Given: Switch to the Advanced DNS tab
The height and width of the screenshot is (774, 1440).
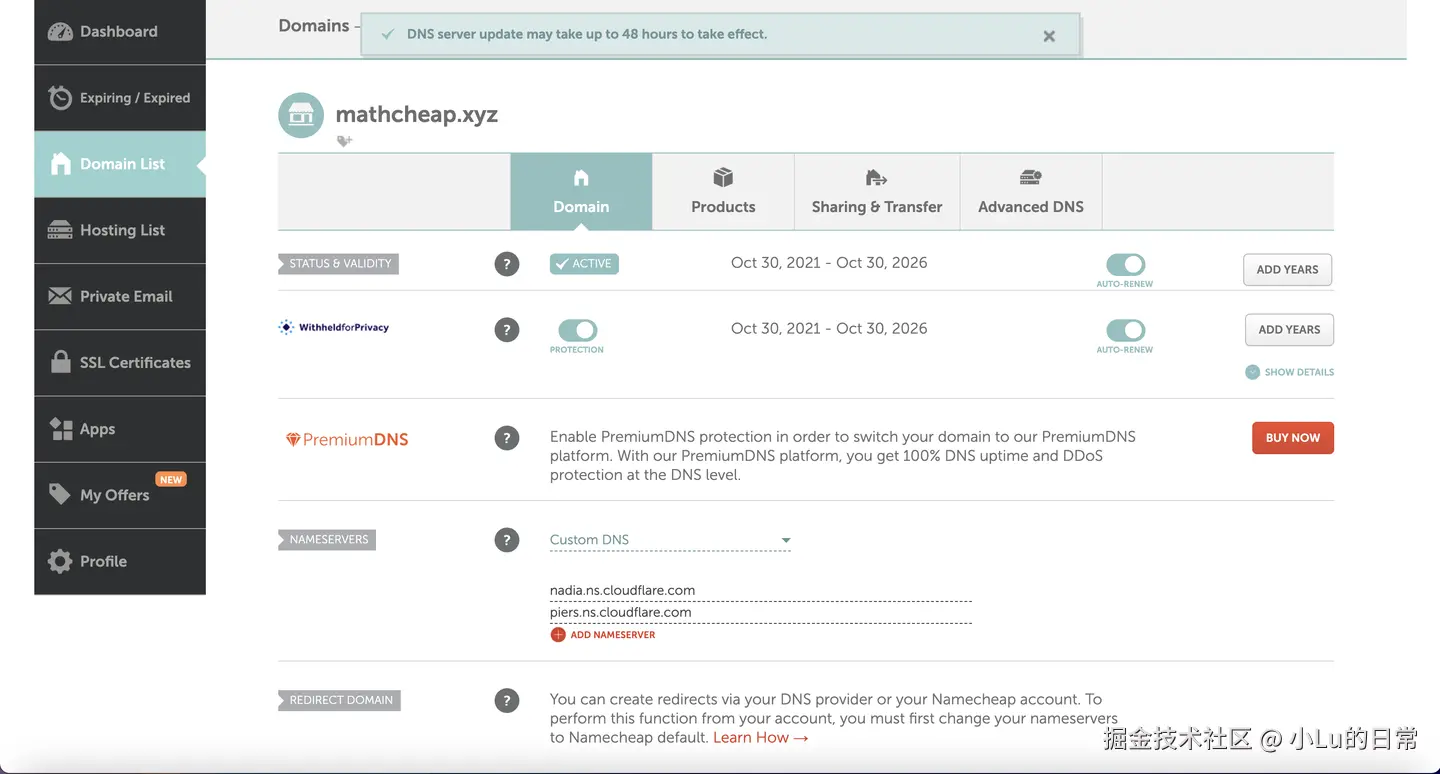Looking at the screenshot, I should pyautogui.click(x=1031, y=192).
